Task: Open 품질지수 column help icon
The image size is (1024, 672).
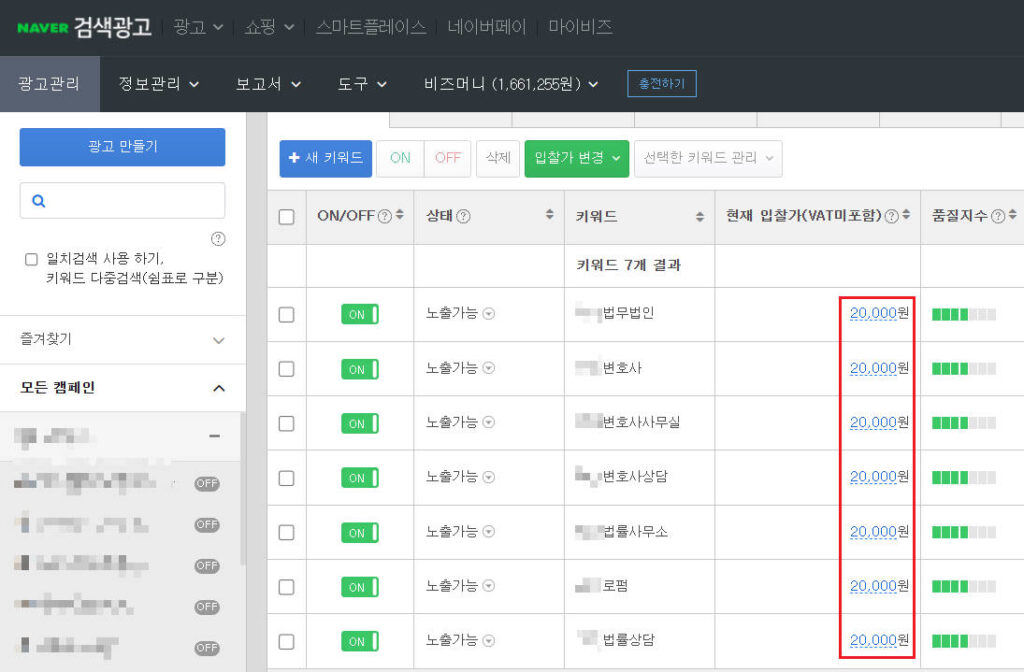Action: click(x=998, y=216)
